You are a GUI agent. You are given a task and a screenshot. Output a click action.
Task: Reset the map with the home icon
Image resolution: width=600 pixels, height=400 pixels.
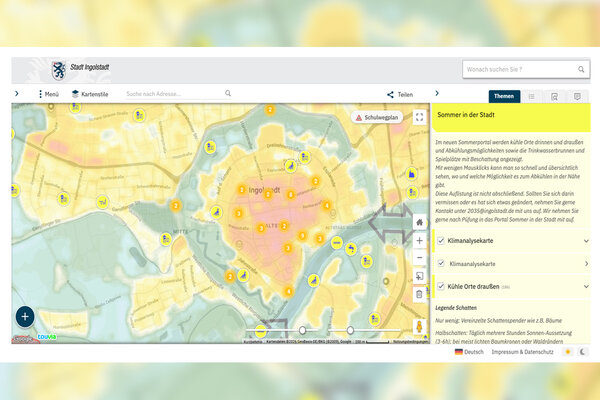click(419, 222)
